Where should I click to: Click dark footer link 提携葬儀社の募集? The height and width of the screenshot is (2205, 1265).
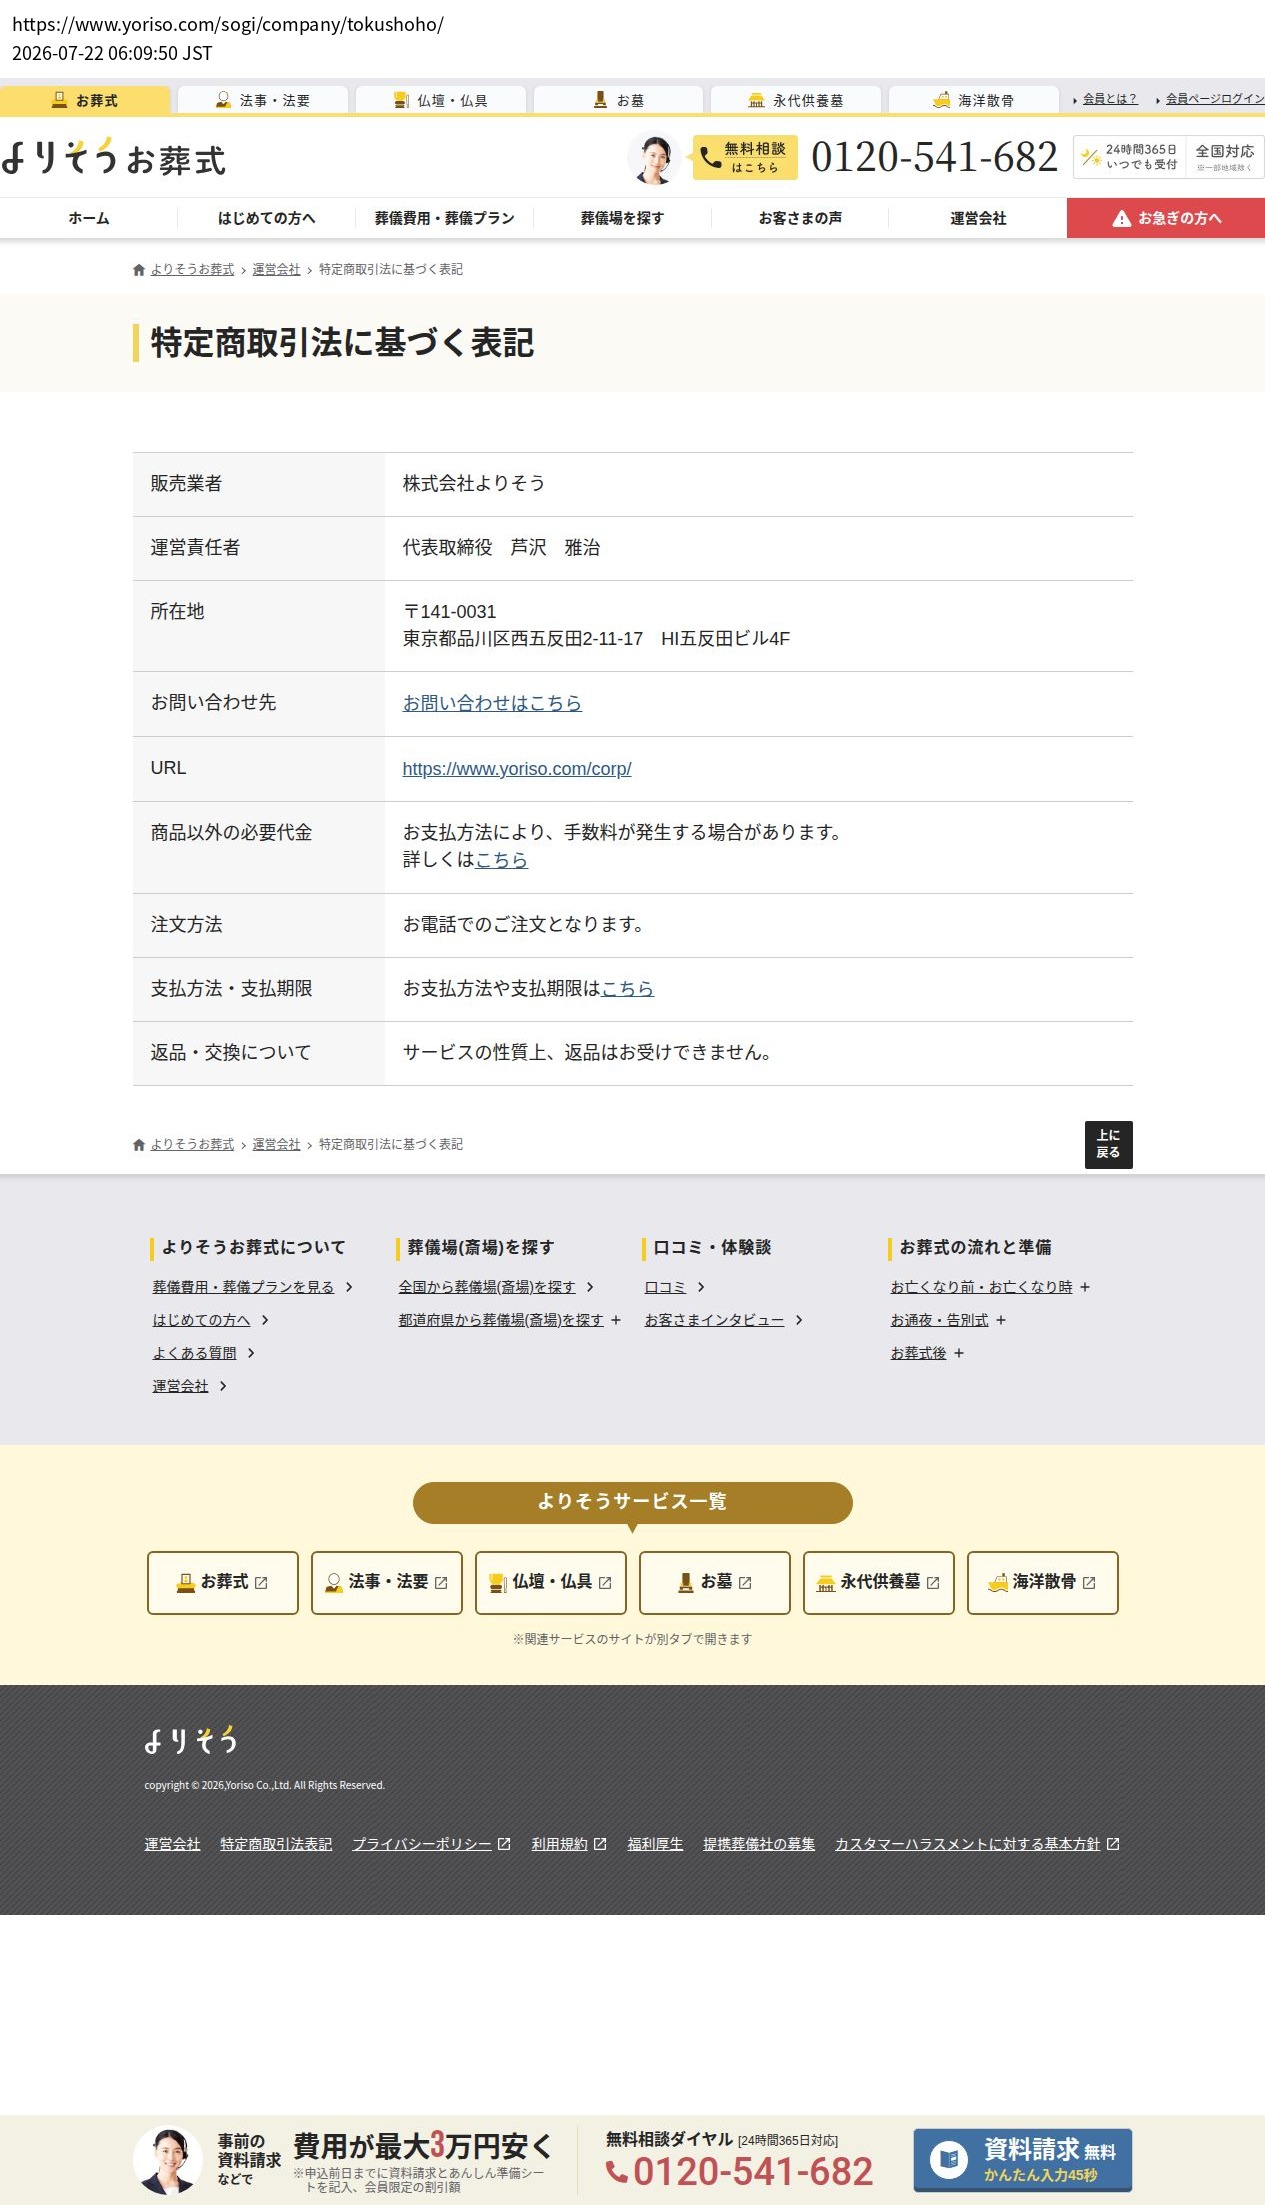click(x=759, y=1844)
